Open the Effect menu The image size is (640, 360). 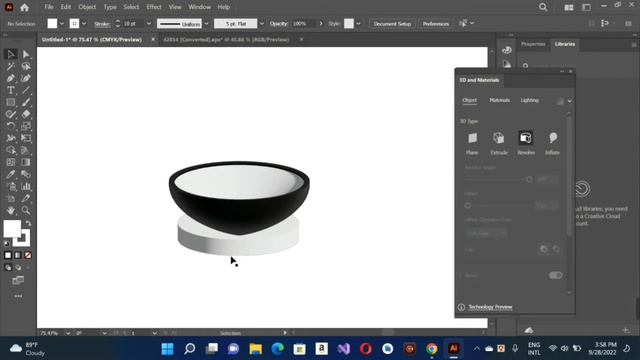point(154,7)
